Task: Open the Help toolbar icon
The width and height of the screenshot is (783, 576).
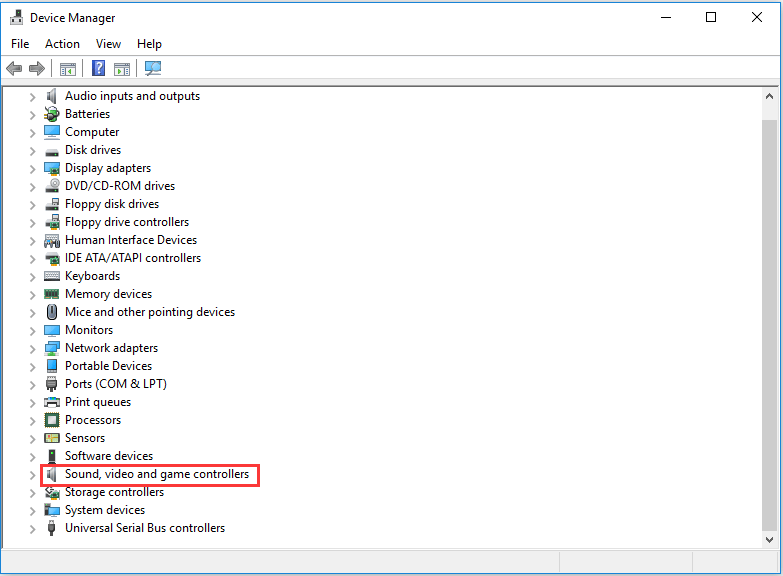Action: pyautogui.click(x=98, y=68)
